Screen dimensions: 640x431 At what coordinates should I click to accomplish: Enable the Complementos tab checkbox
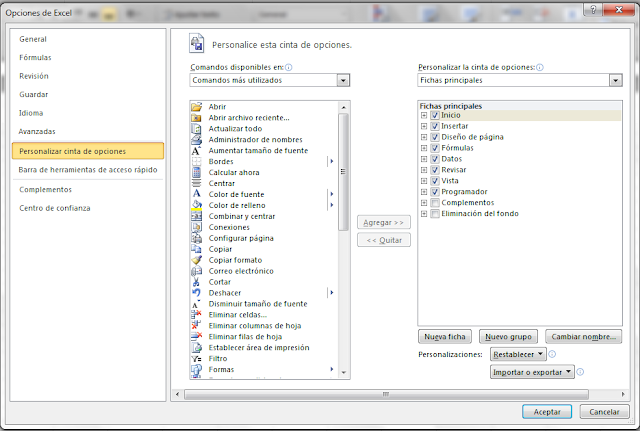(435, 203)
